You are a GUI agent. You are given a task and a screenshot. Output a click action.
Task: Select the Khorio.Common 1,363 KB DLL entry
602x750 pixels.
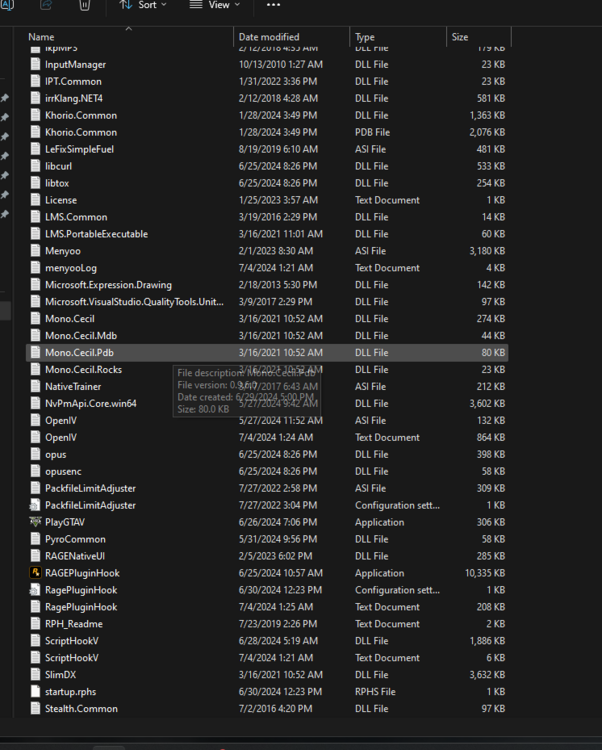[268, 115]
